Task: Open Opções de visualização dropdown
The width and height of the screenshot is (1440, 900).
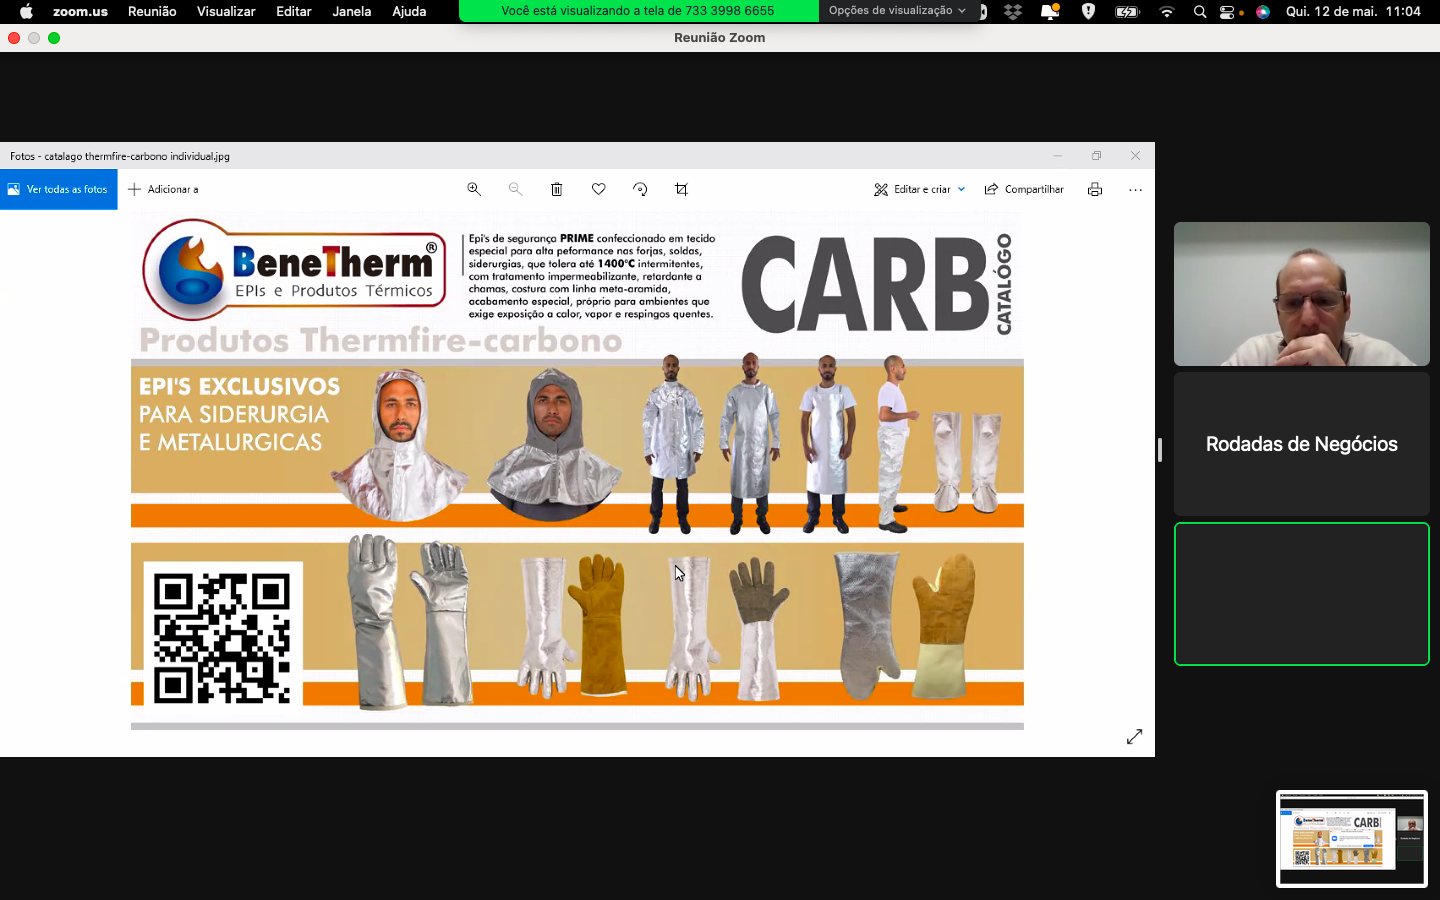Action: (897, 11)
